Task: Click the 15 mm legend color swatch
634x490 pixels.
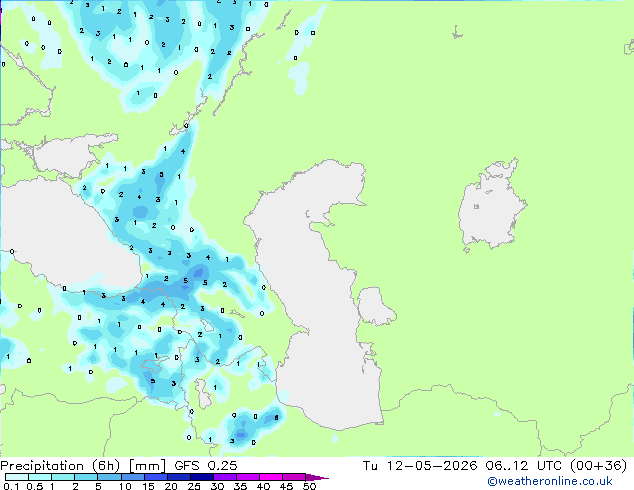Action: pos(156,477)
